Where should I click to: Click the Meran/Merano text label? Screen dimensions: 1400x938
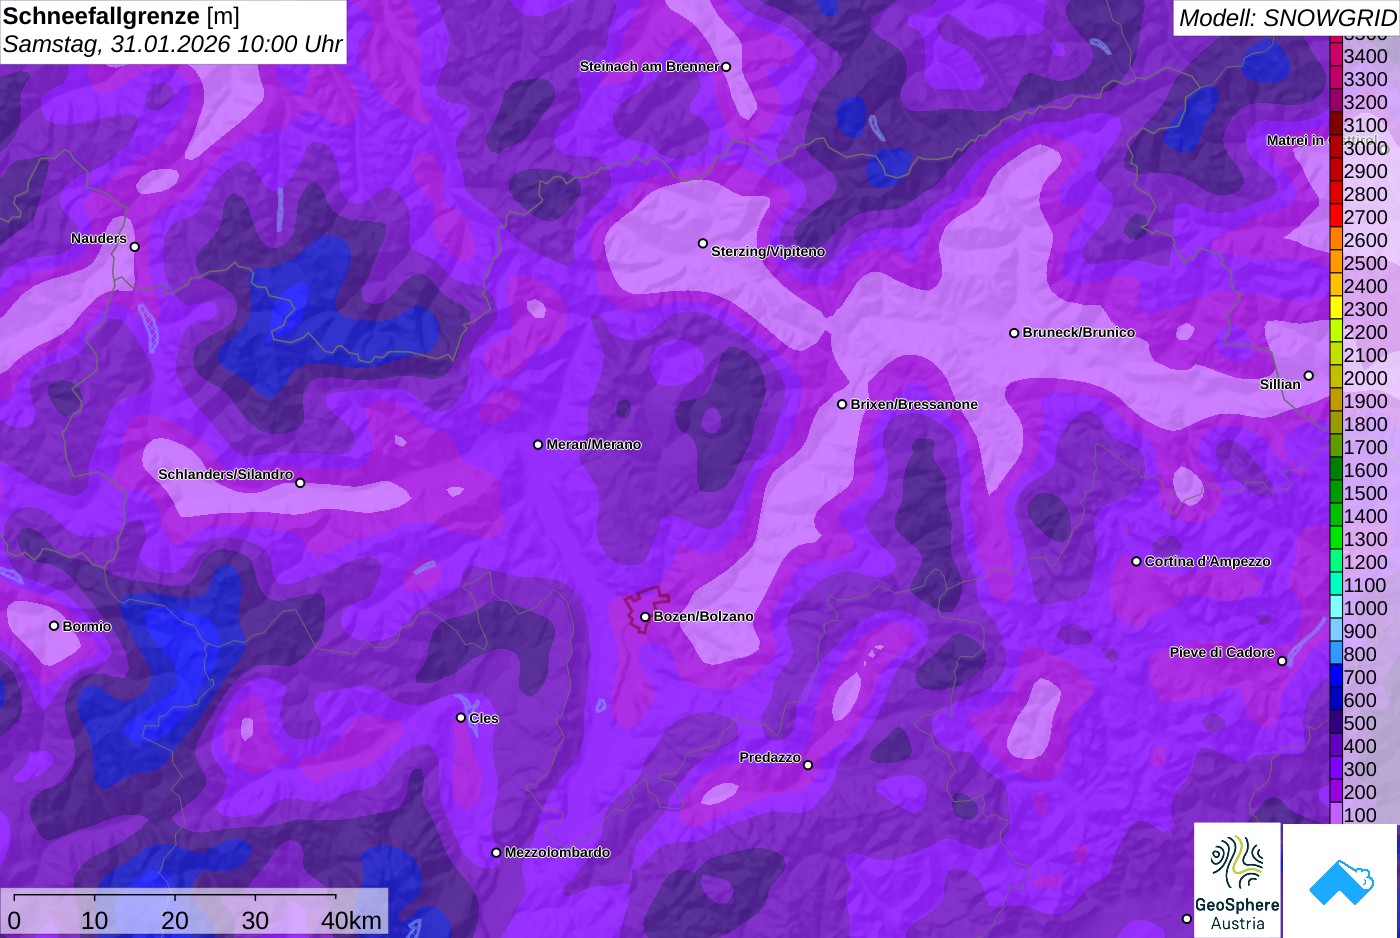(x=594, y=445)
